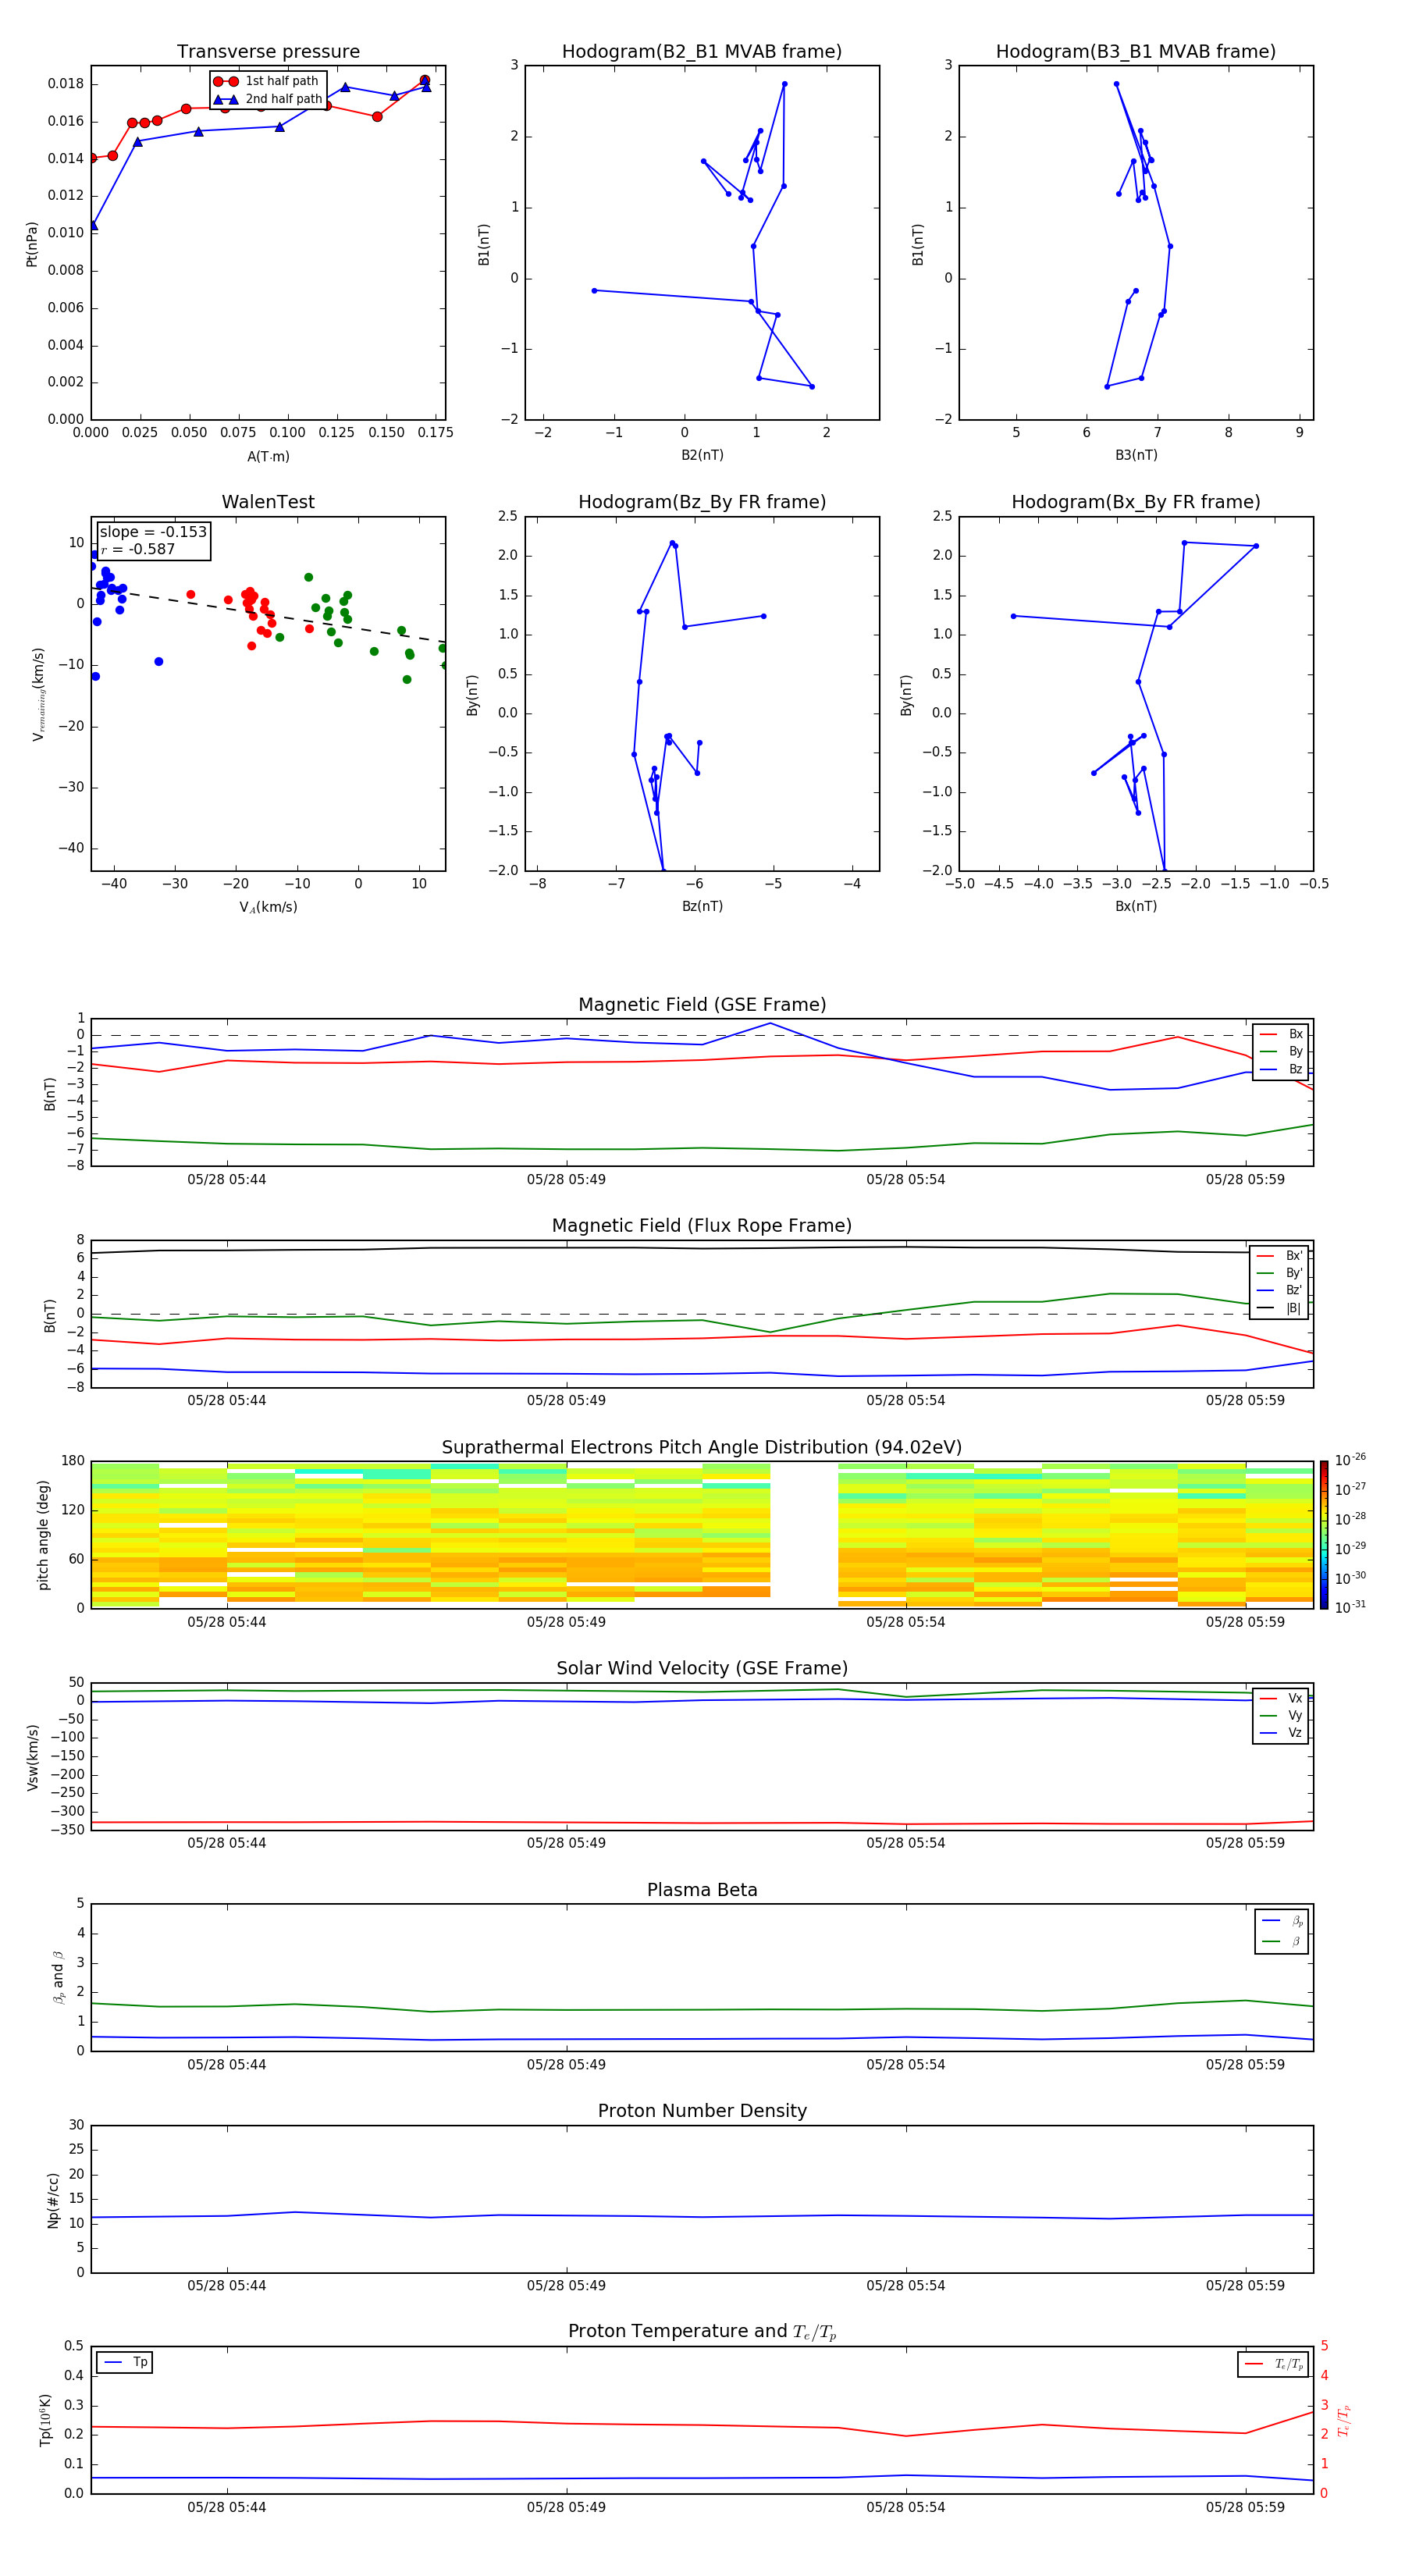This screenshot has height=2576, width=1405.
Task: Click the βp legend entry in Plasma Beta
Action: (1282, 1921)
